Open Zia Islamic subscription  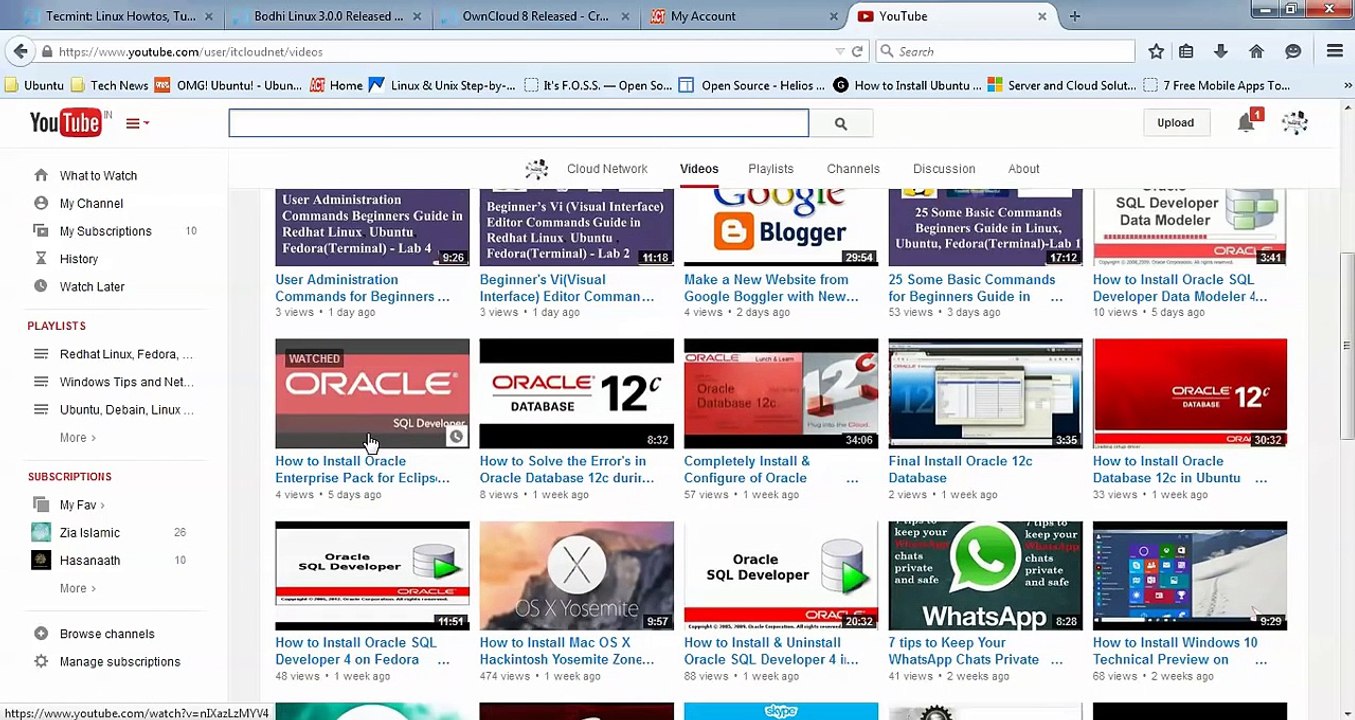[89, 533]
